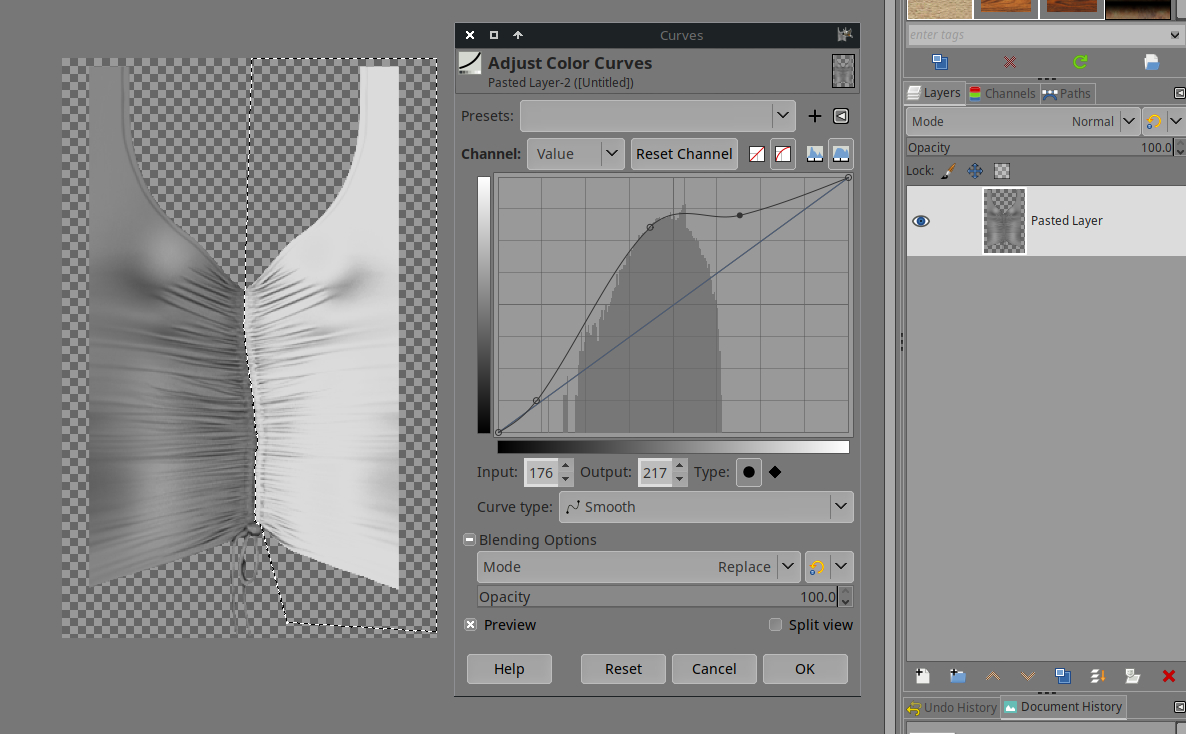Viewport: 1186px width, 734px height.
Task: Create a new layer group
Action: [x=957, y=676]
